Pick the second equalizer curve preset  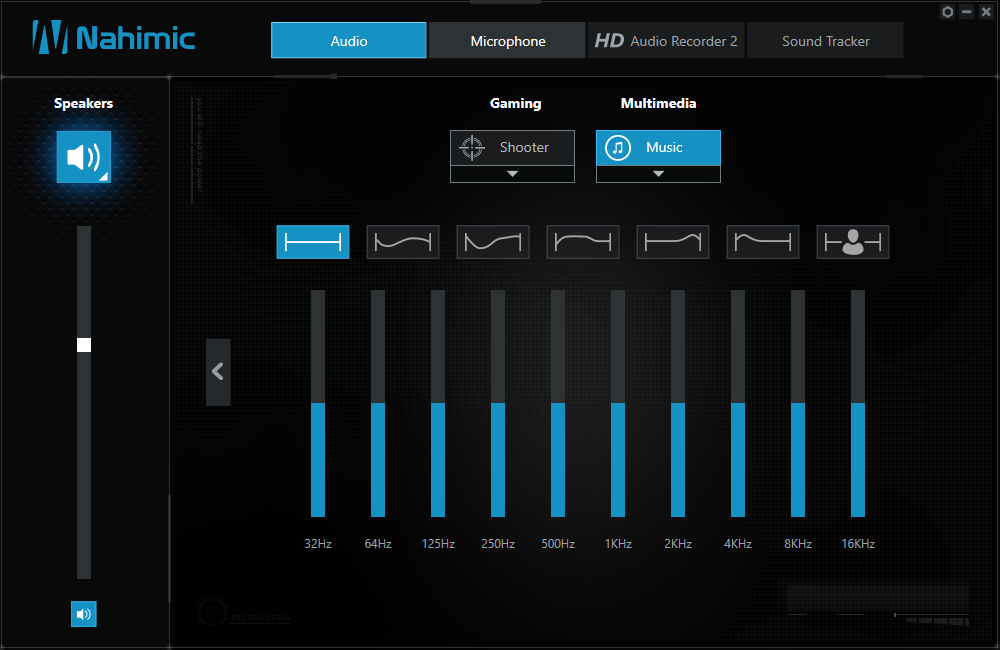403,242
